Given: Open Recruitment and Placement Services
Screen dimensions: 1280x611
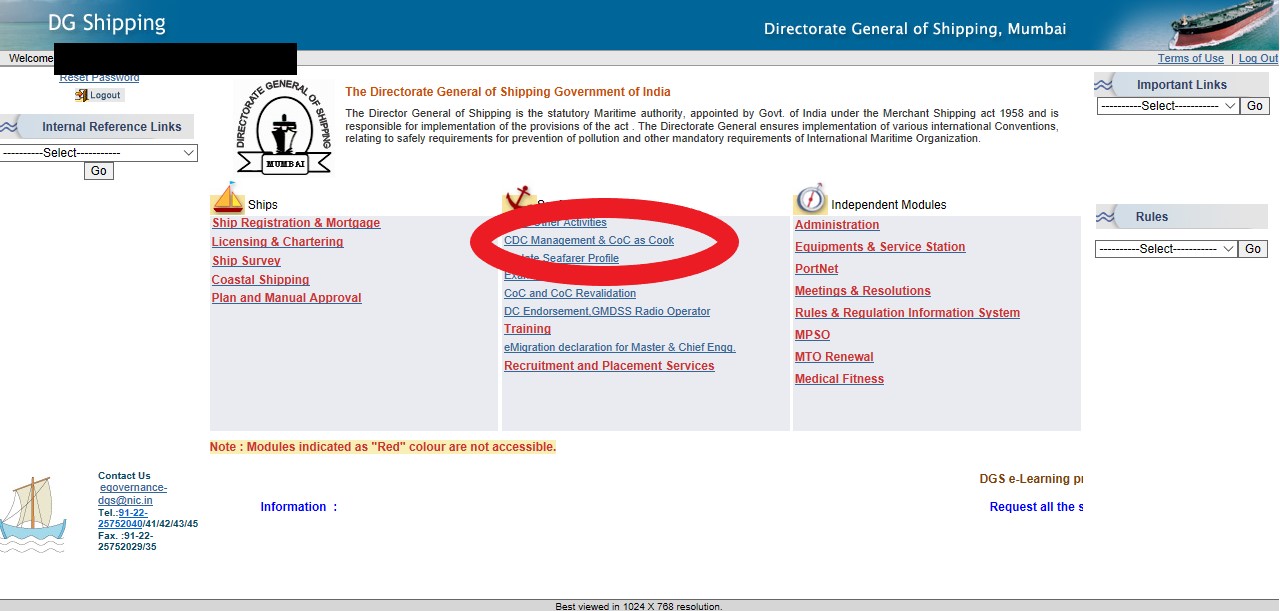Looking at the screenshot, I should coord(609,366).
